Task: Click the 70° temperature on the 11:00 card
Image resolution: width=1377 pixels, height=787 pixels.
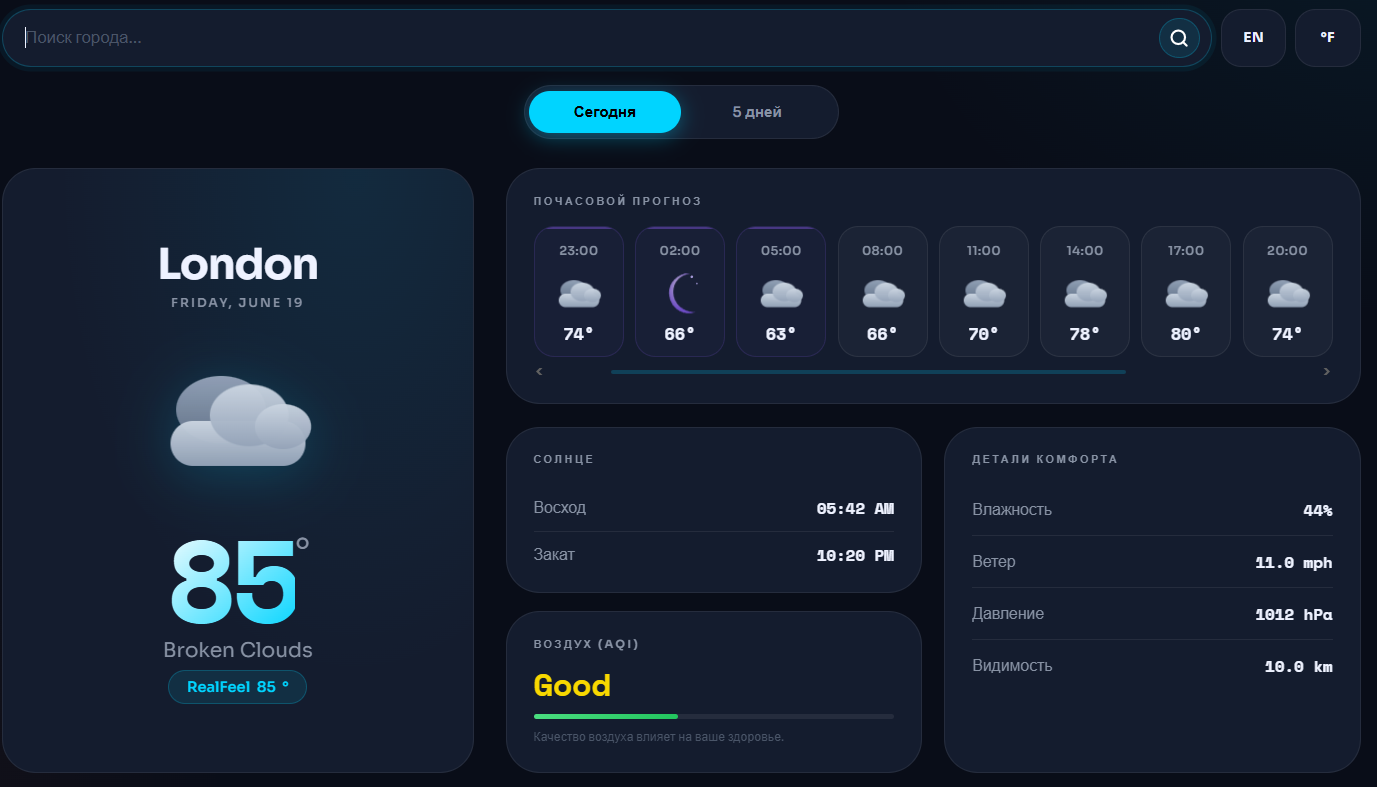Action: [x=984, y=334]
